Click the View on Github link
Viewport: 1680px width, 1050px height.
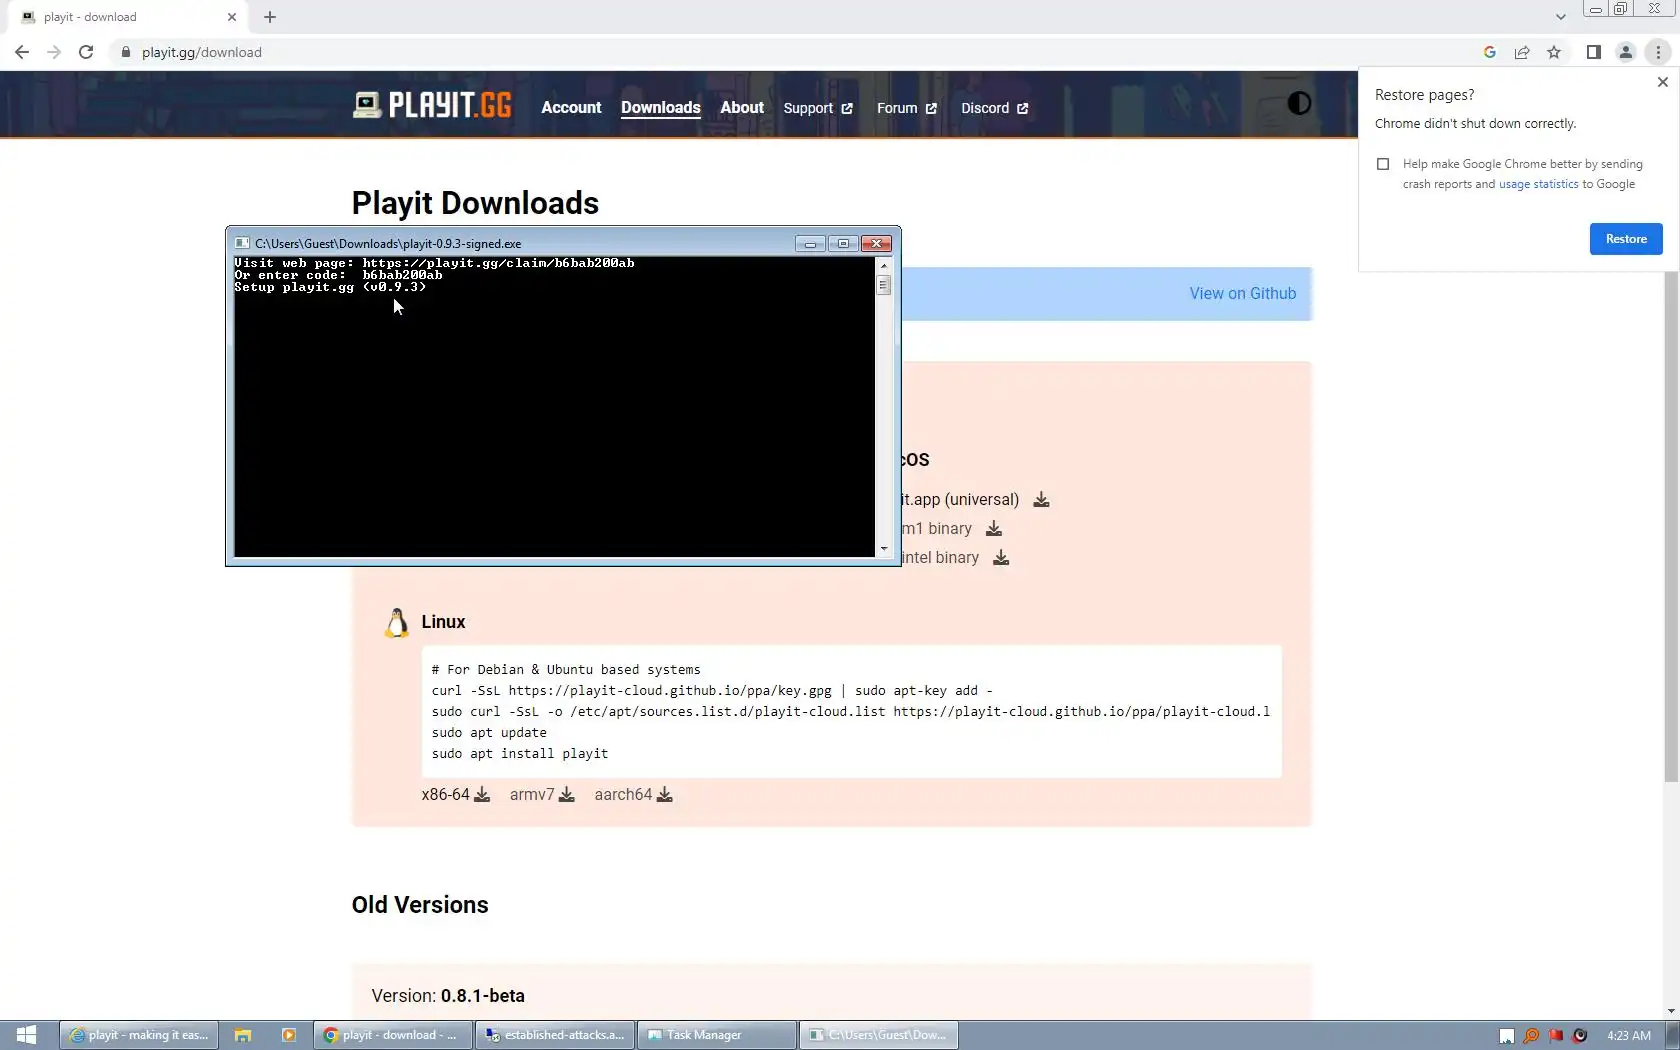click(1243, 293)
